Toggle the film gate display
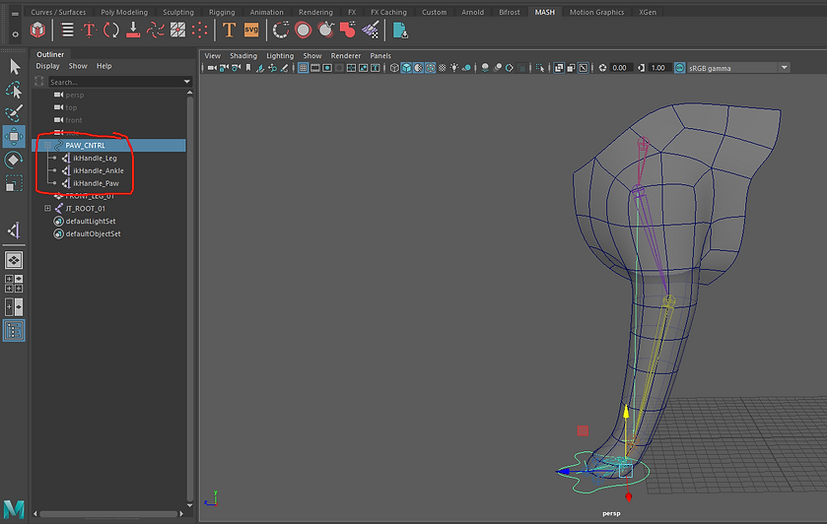The image size is (827, 524). pyautogui.click(x=315, y=68)
